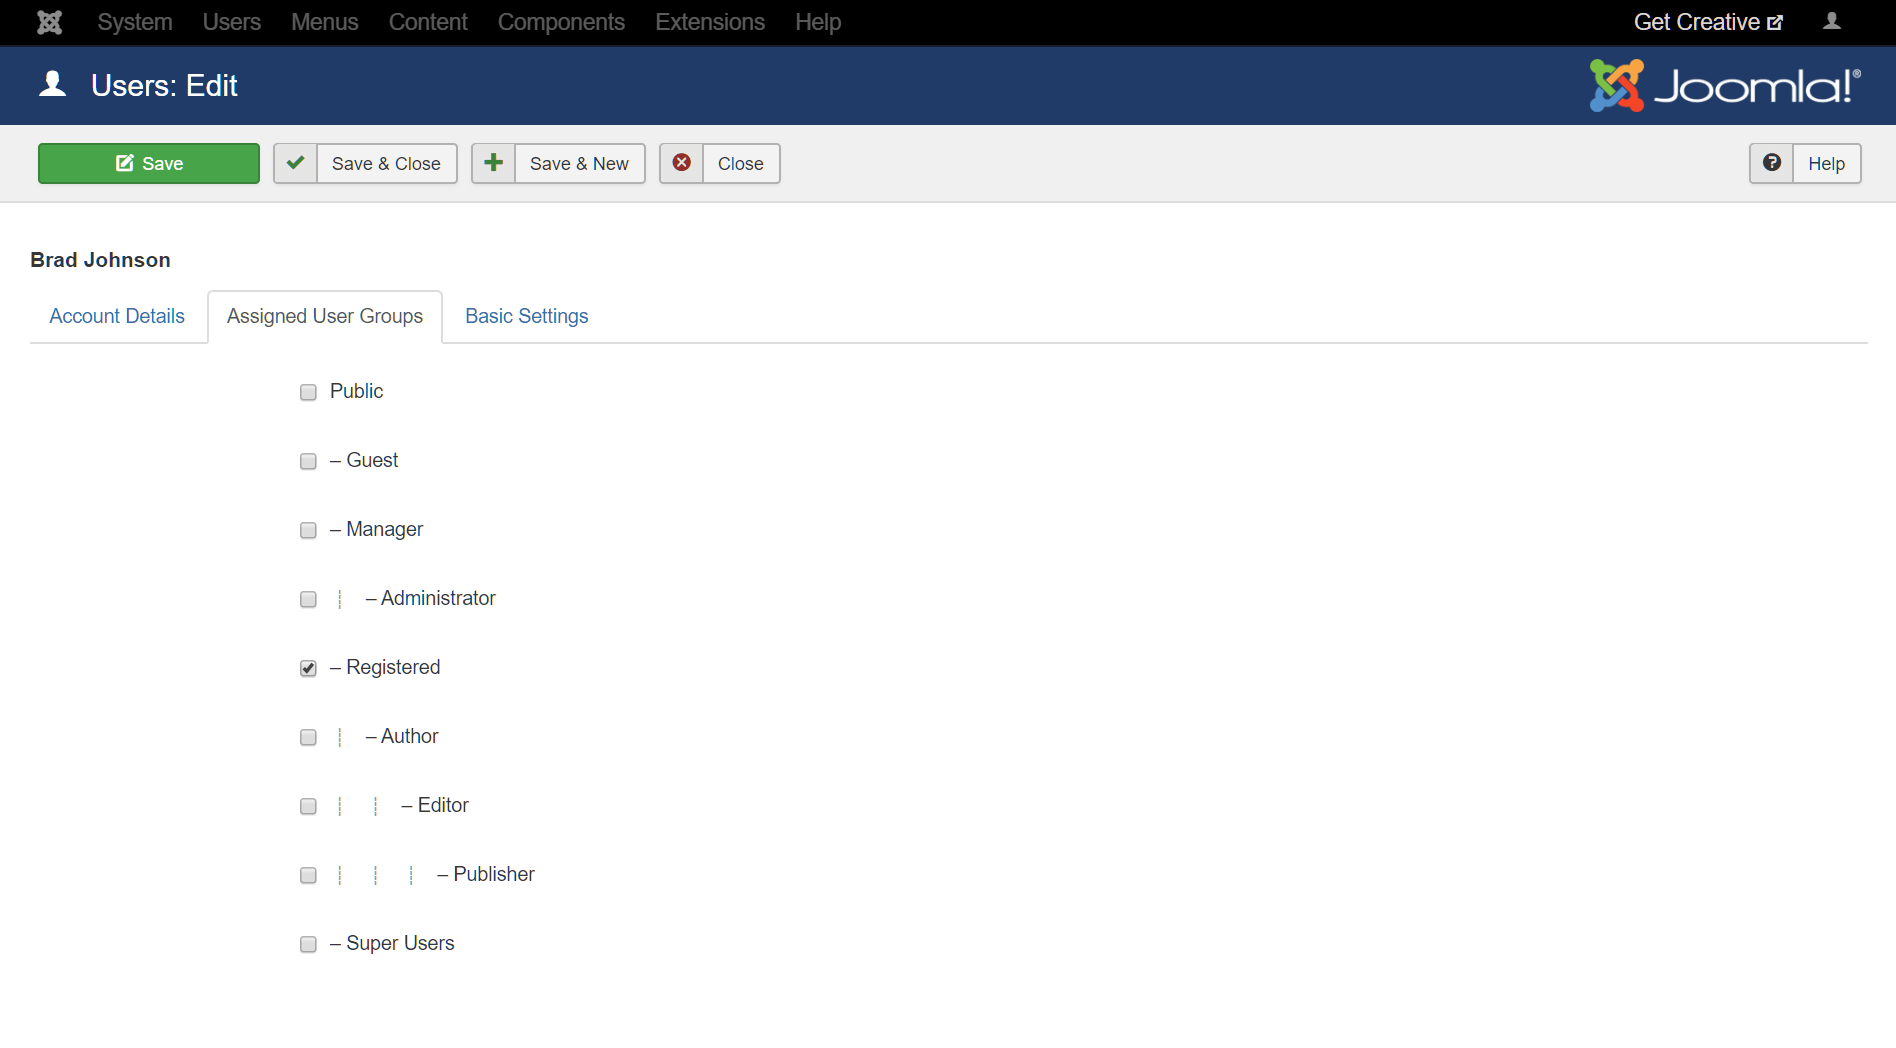Click the Guest group label

coord(372,460)
